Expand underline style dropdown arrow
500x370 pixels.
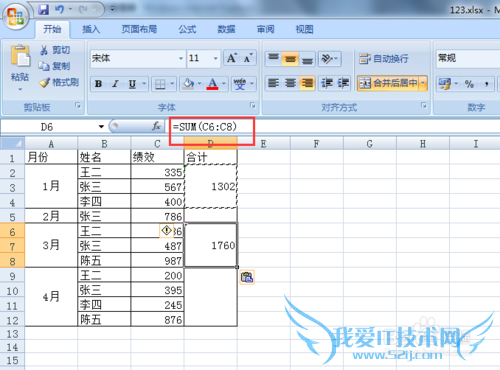(x=144, y=84)
